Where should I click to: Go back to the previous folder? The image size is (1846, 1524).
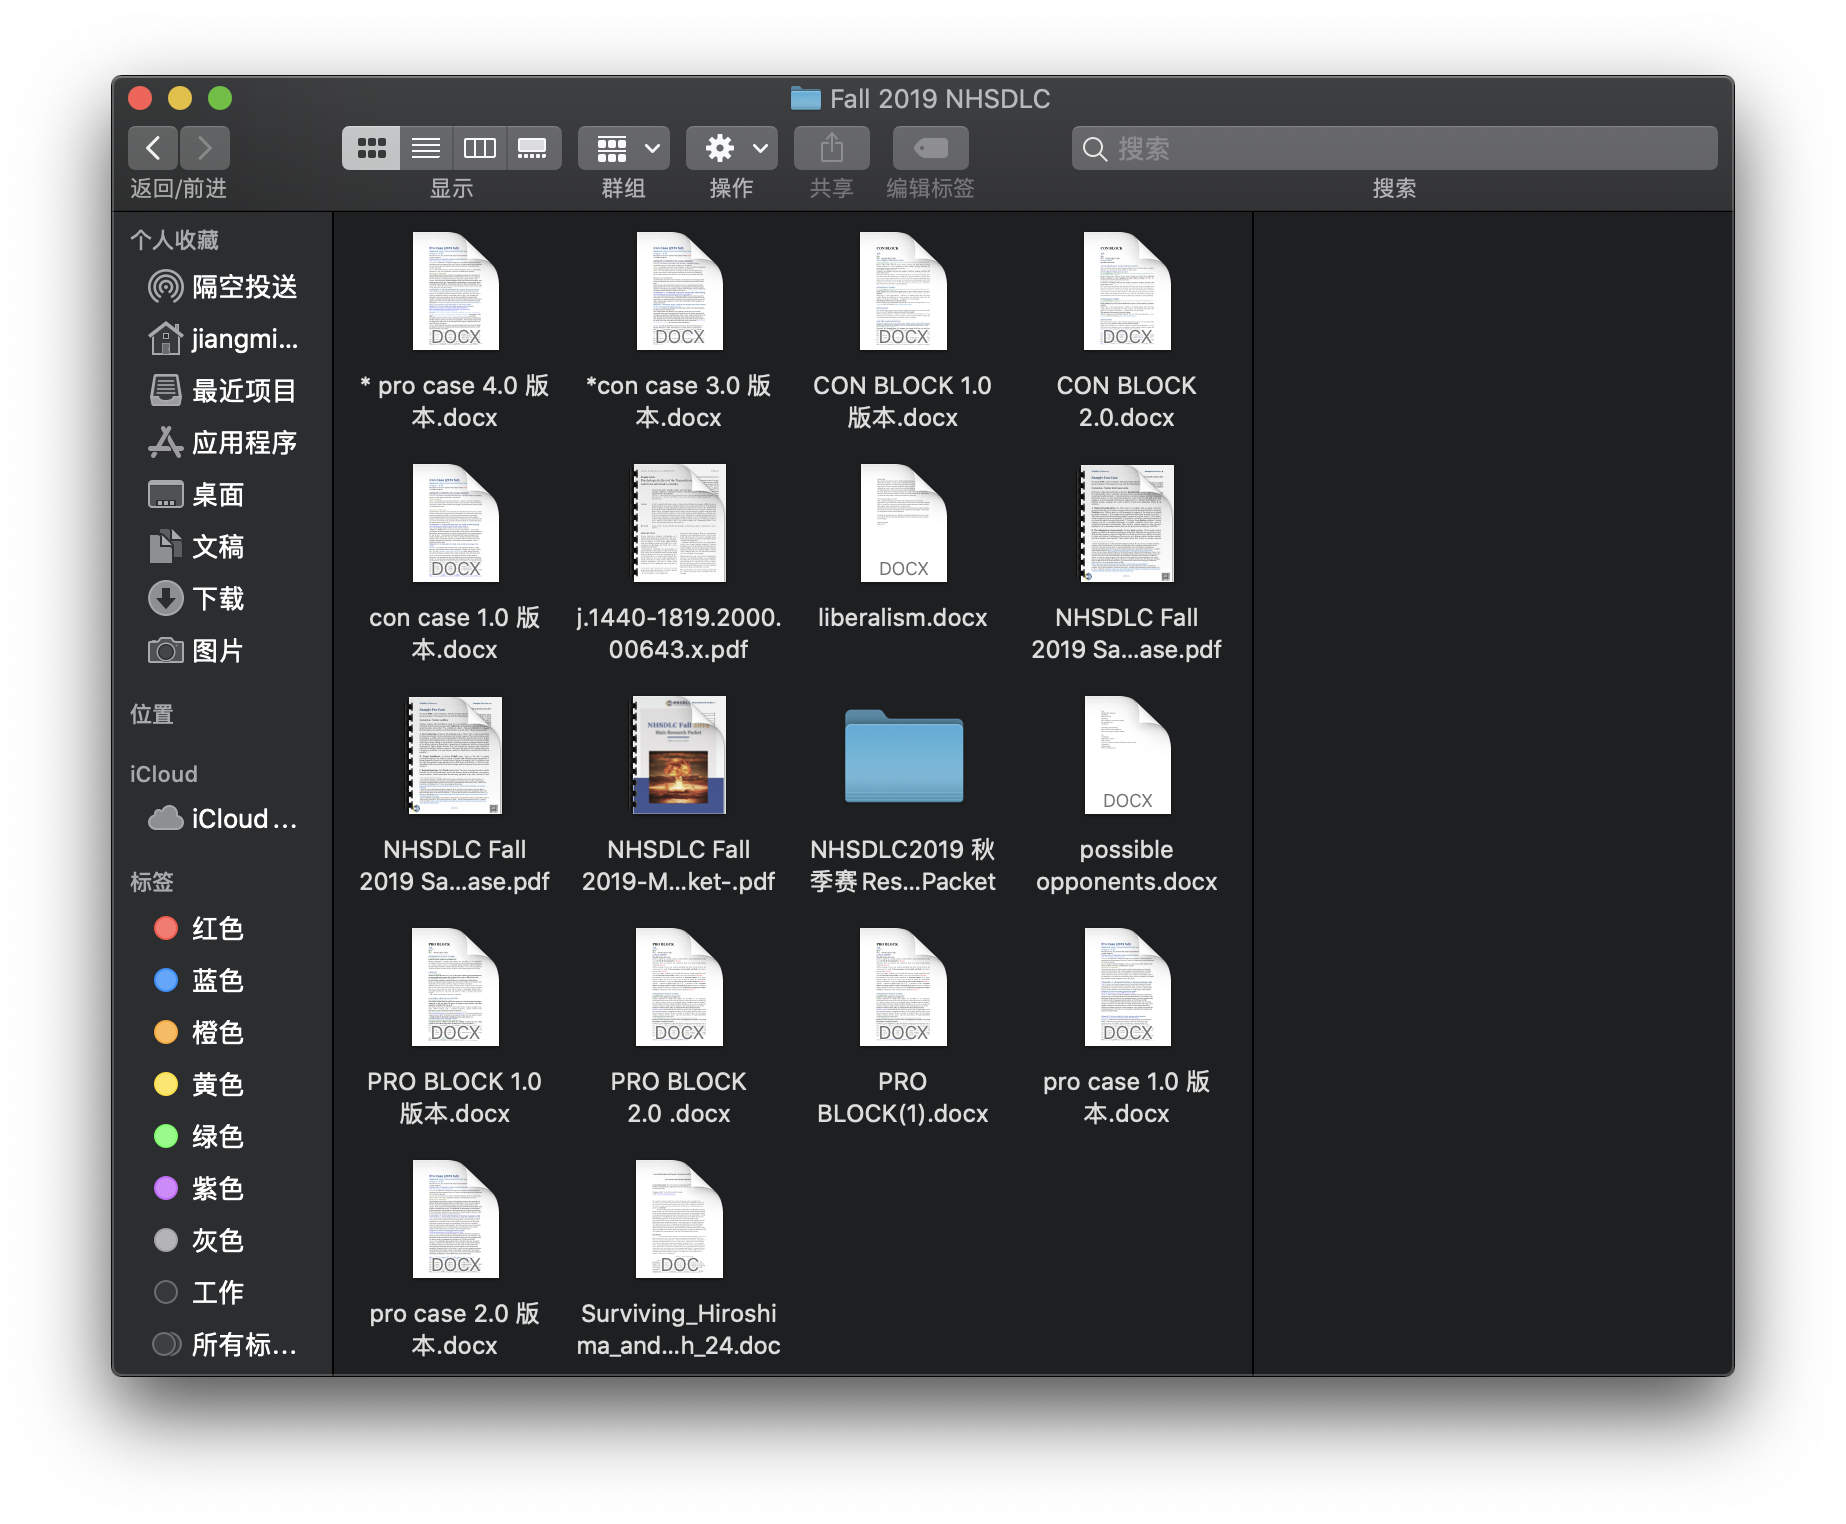[x=153, y=148]
